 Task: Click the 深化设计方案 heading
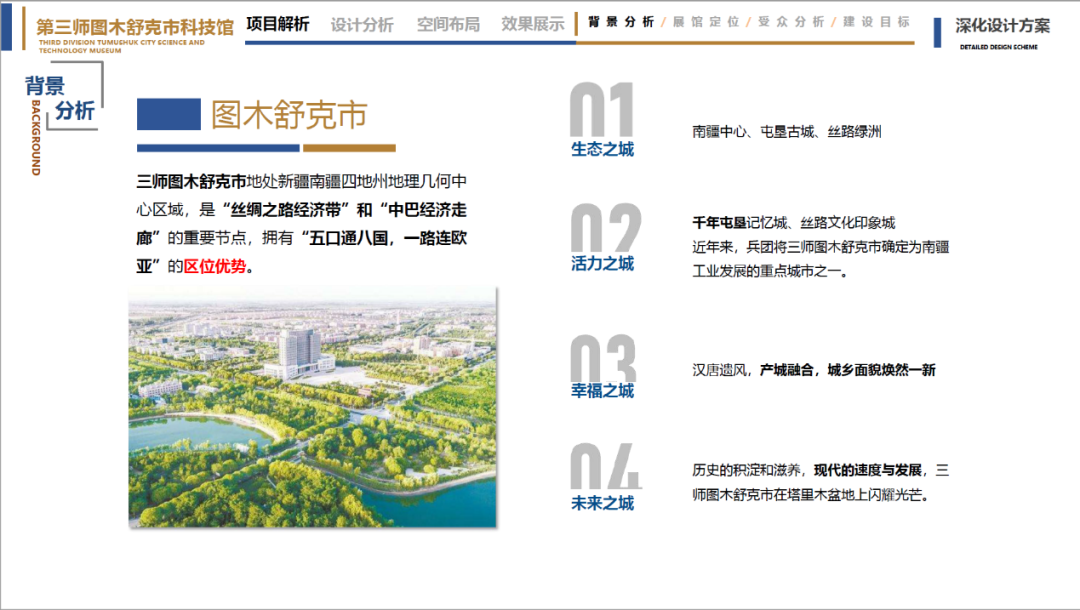point(1002,26)
